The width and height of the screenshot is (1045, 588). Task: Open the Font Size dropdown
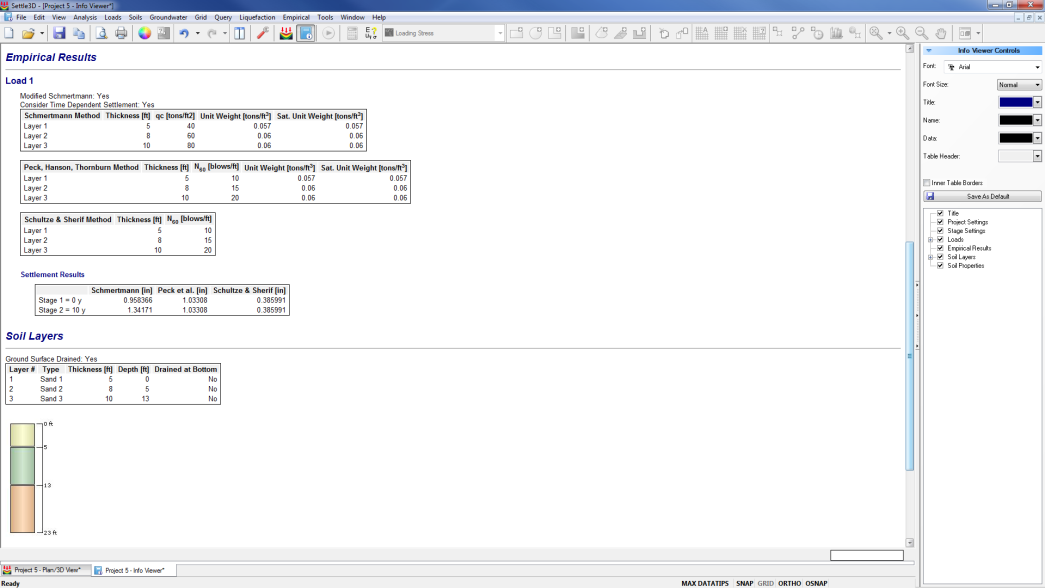pos(1019,83)
